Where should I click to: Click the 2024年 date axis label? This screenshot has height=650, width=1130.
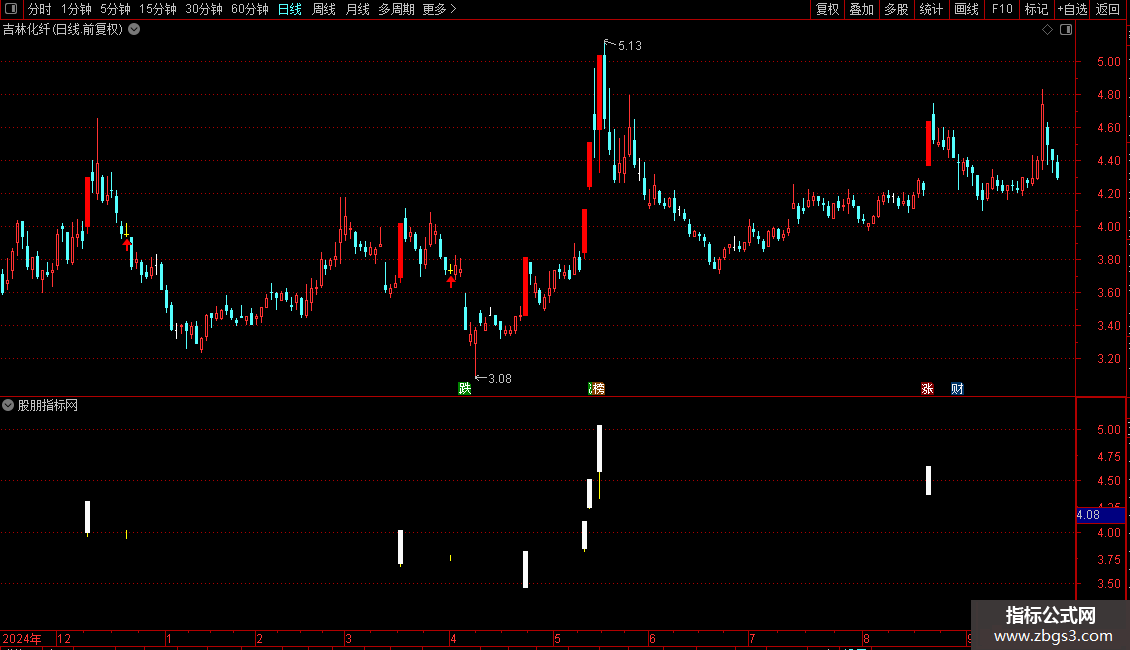(22, 638)
